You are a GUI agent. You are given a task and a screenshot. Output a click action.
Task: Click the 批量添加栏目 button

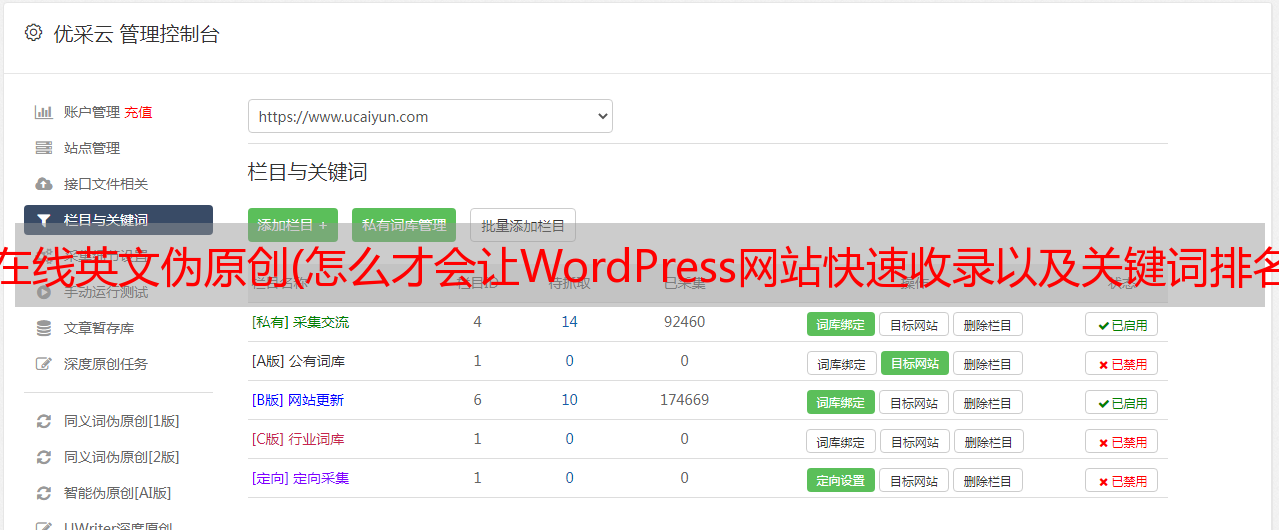coord(523,226)
